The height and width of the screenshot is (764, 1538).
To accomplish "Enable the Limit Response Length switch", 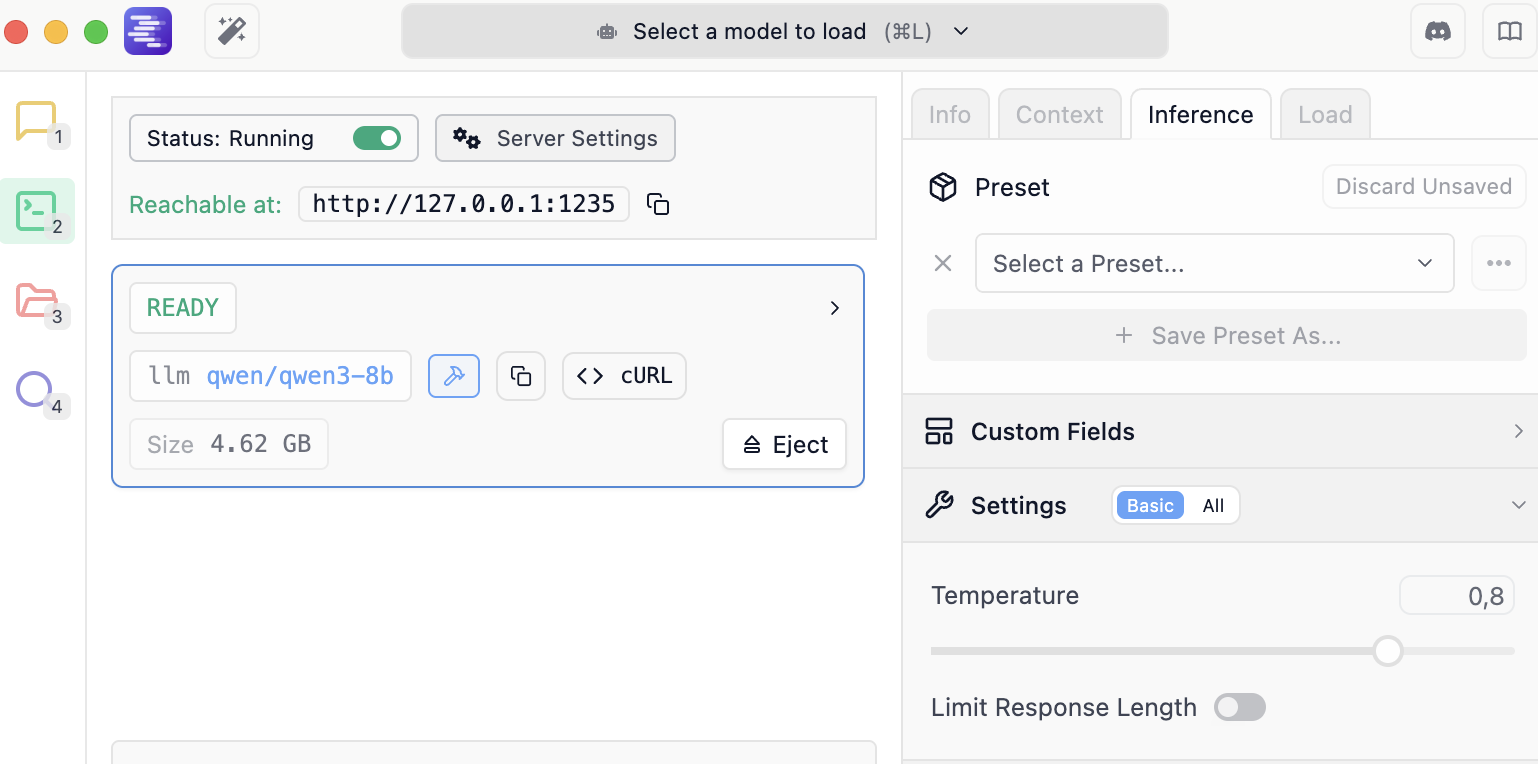I will tap(1239, 708).
